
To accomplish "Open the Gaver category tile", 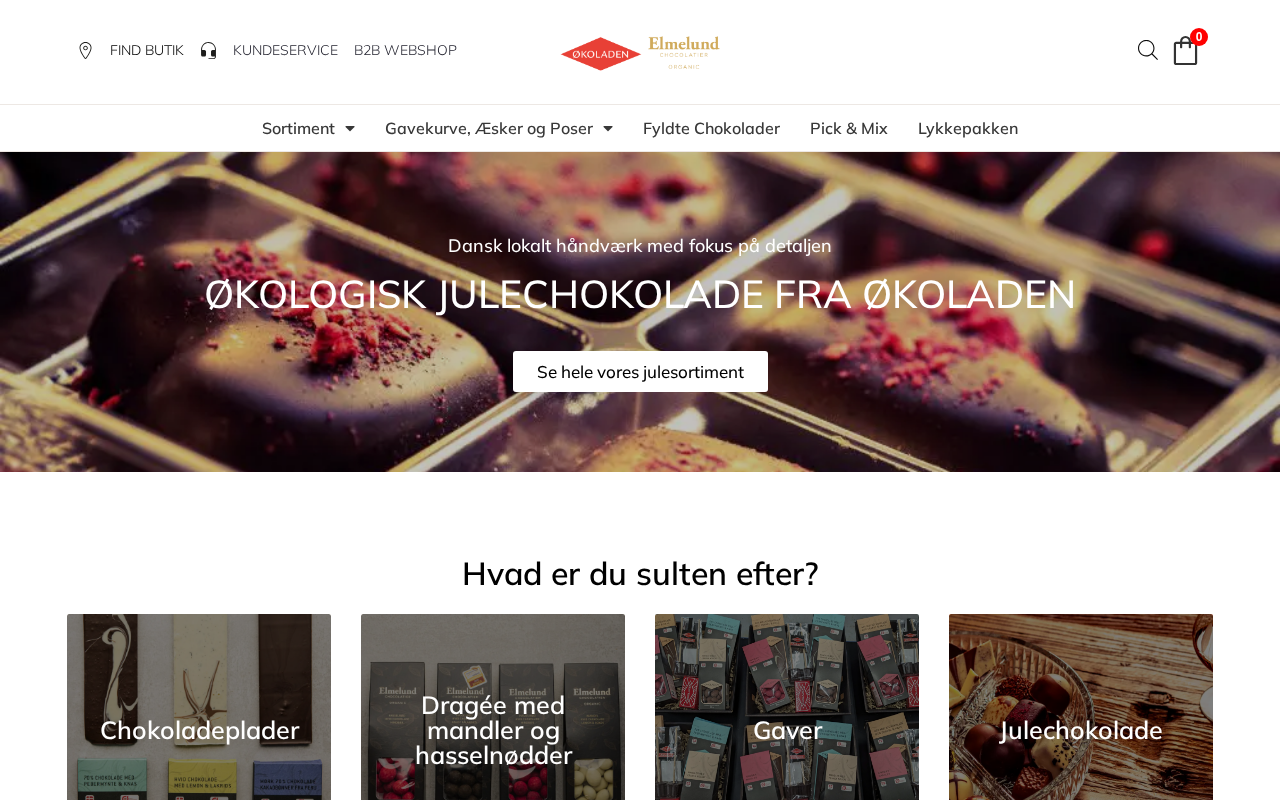I will [787, 707].
